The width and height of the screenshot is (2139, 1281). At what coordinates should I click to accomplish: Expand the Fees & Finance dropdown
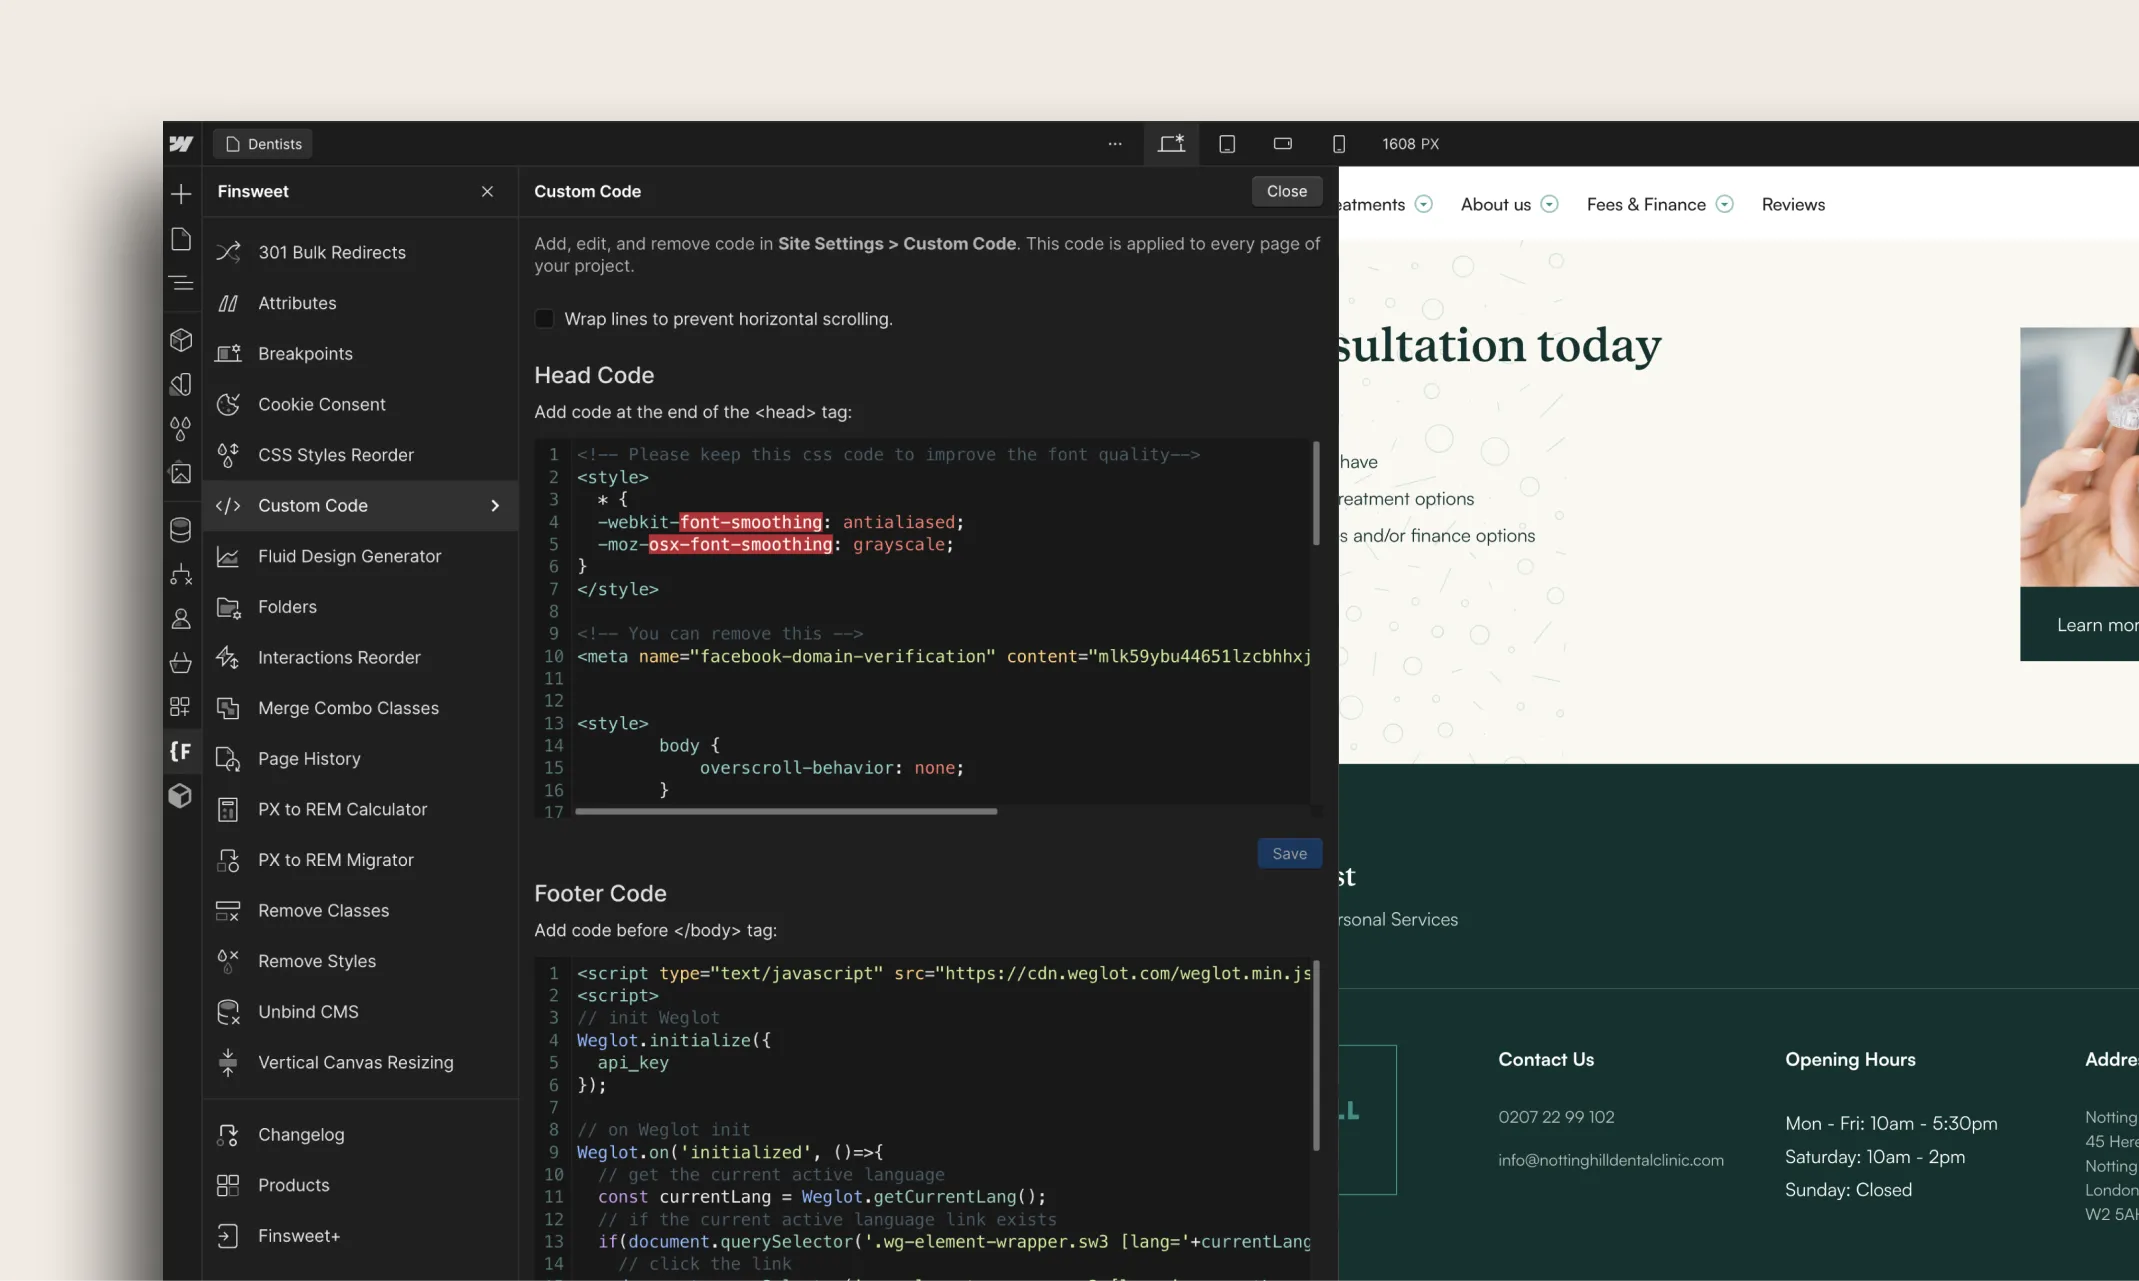pyautogui.click(x=1724, y=205)
